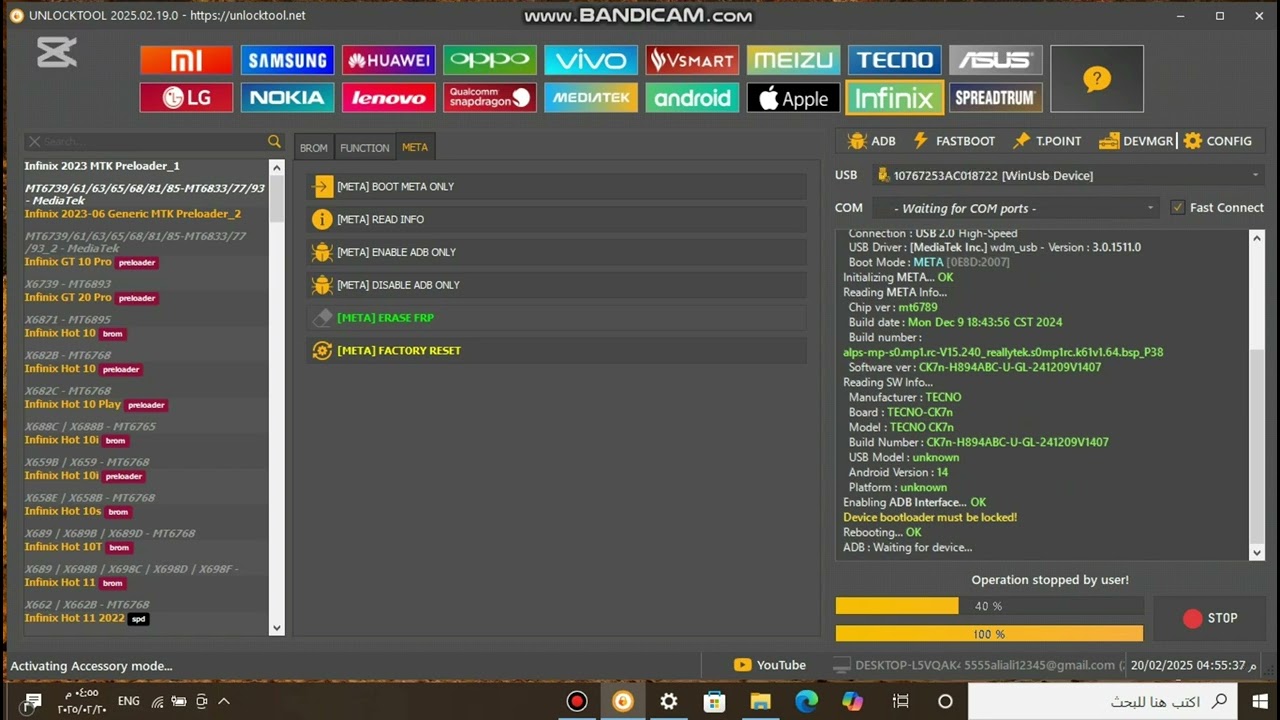The width and height of the screenshot is (1280, 720).
Task: Launch Microsoft Store from the taskbar
Action: pyautogui.click(x=714, y=701)
